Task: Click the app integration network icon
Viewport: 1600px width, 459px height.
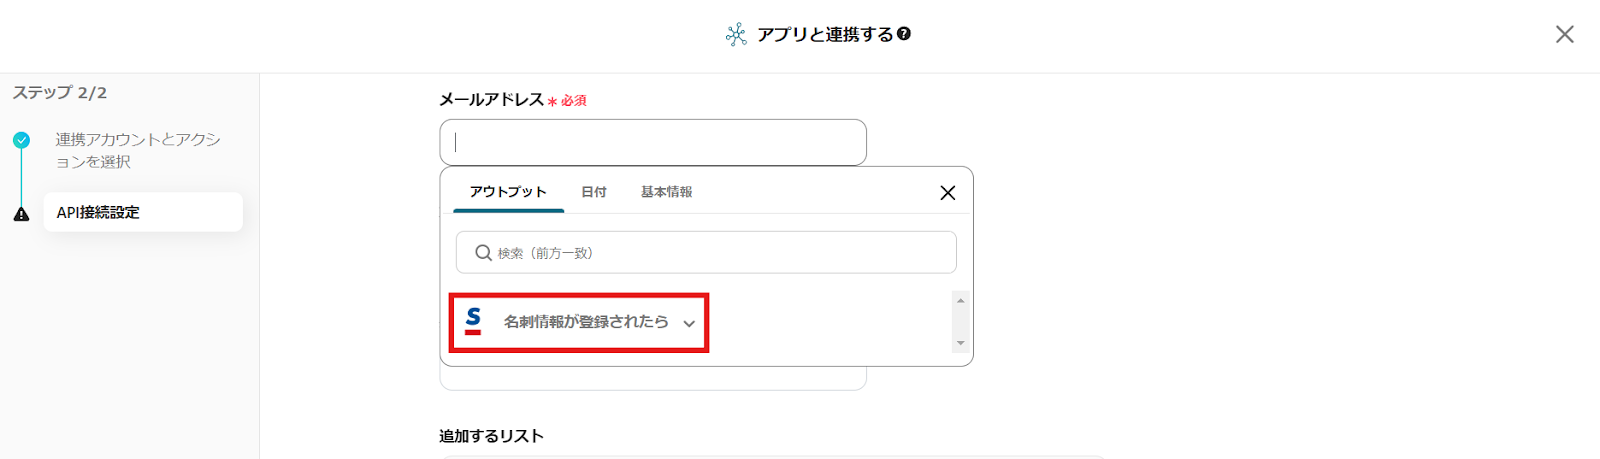Action: tap(736, 35)
